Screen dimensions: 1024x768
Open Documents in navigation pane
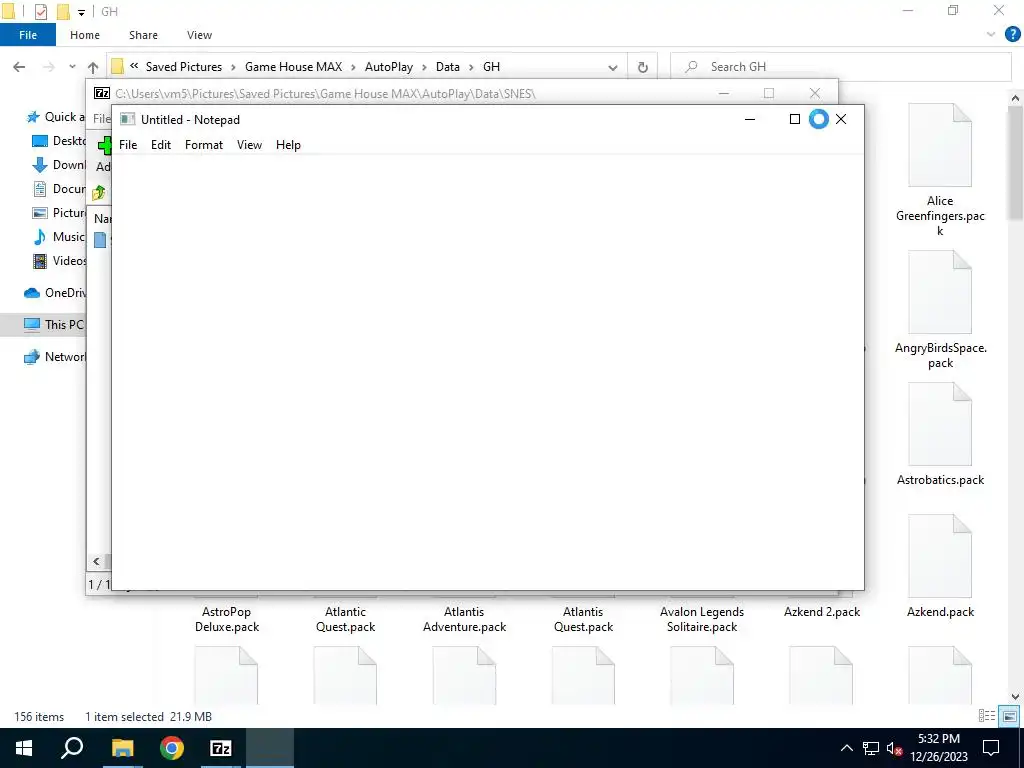point(59,189)
